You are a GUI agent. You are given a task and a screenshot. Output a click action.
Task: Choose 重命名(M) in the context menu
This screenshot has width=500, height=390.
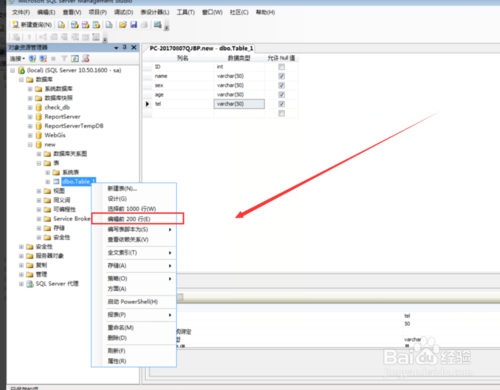pyautogui.click(x=134, y=328)
